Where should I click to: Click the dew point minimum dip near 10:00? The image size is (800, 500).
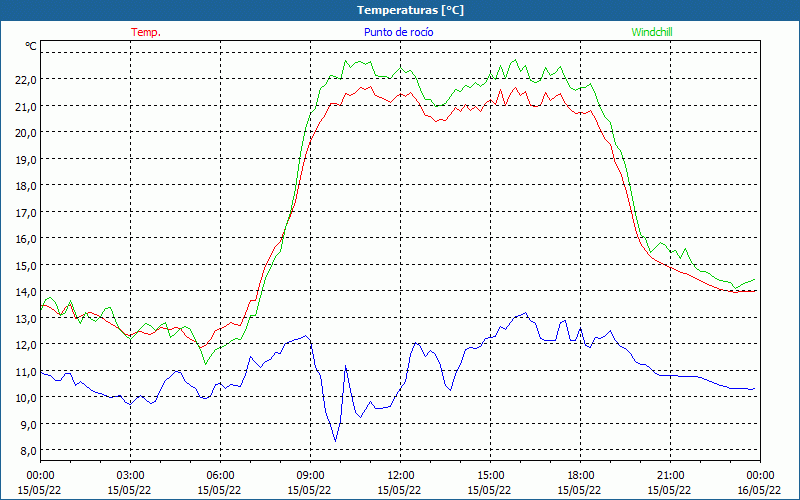click(335, 440)
